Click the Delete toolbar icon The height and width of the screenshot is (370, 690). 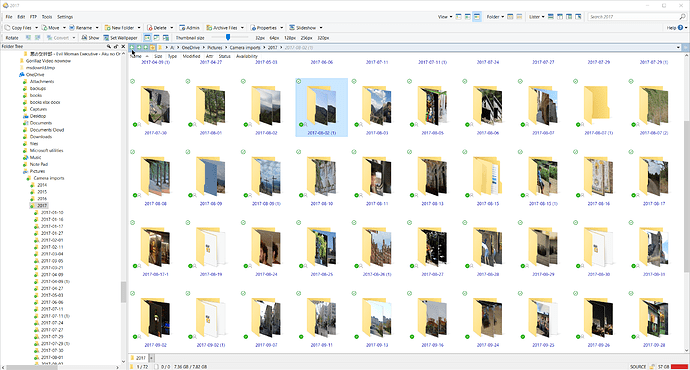click(150, 28)
